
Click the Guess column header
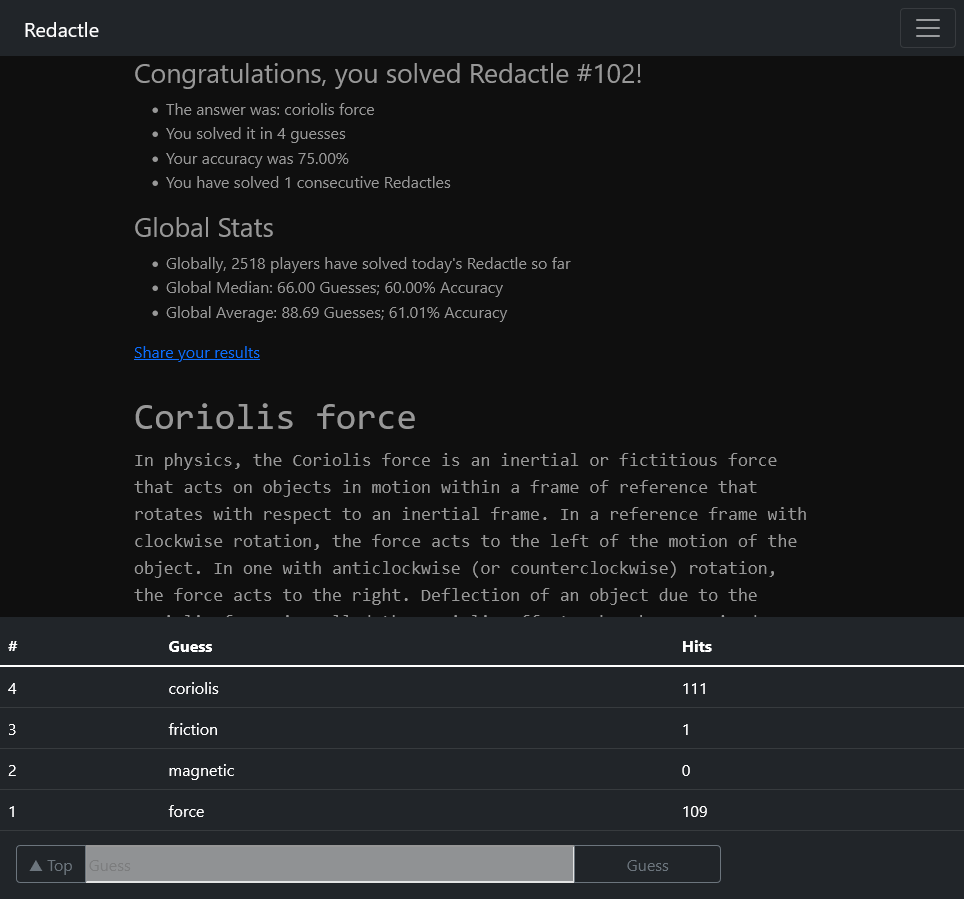[x=190, y=646]
